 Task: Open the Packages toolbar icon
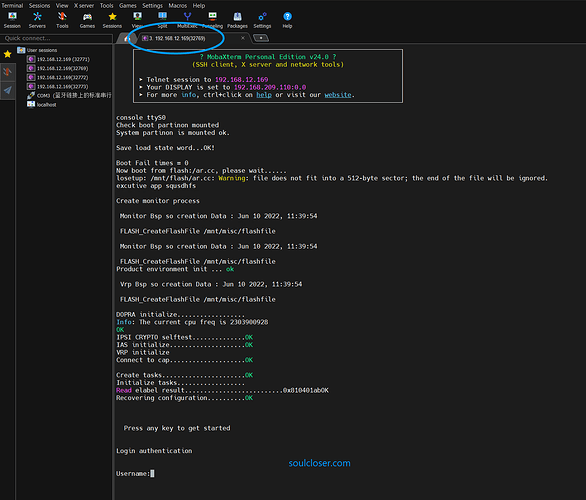click(x=237, y=20)
